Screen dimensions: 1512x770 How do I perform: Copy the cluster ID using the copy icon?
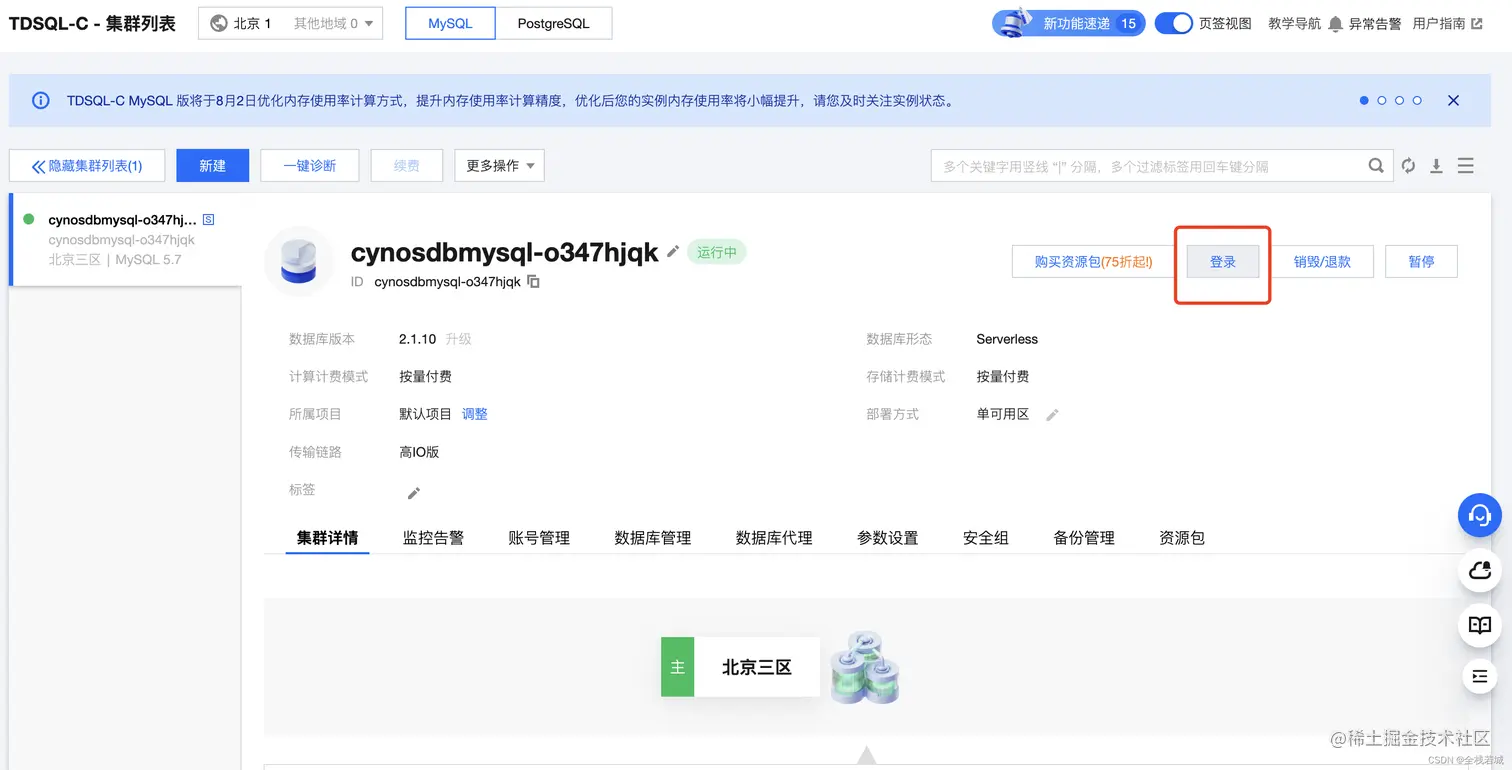[x=533, y=282]
